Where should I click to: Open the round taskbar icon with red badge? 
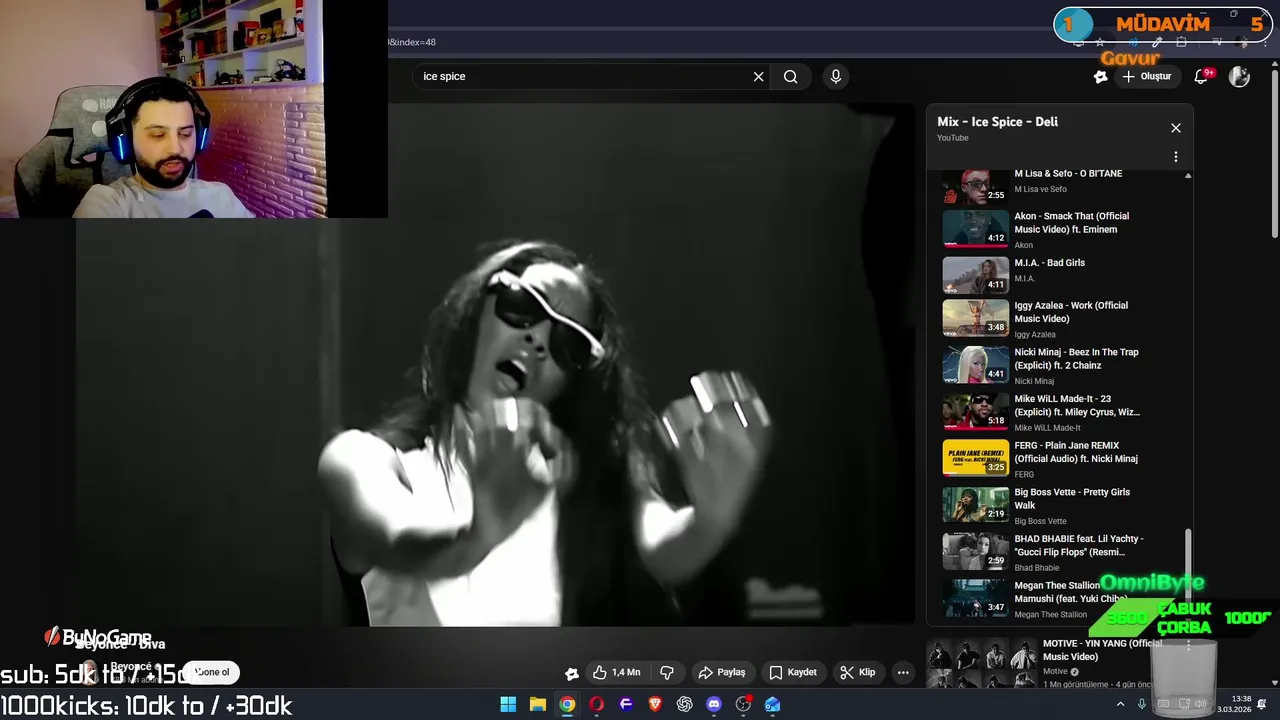tap(743, 704)
